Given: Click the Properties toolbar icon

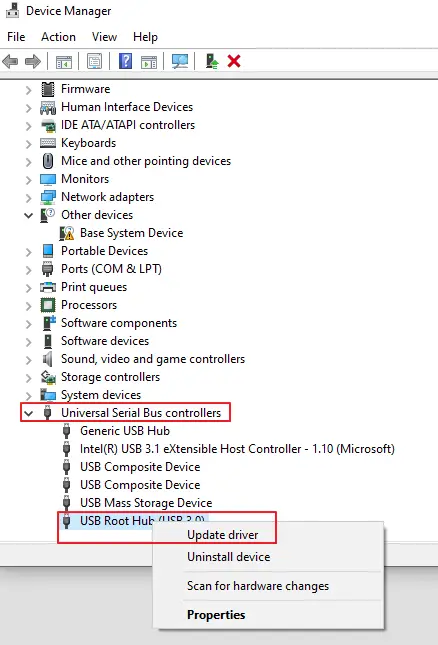Looking at the screenshot, I should click(x=95, y=61).
